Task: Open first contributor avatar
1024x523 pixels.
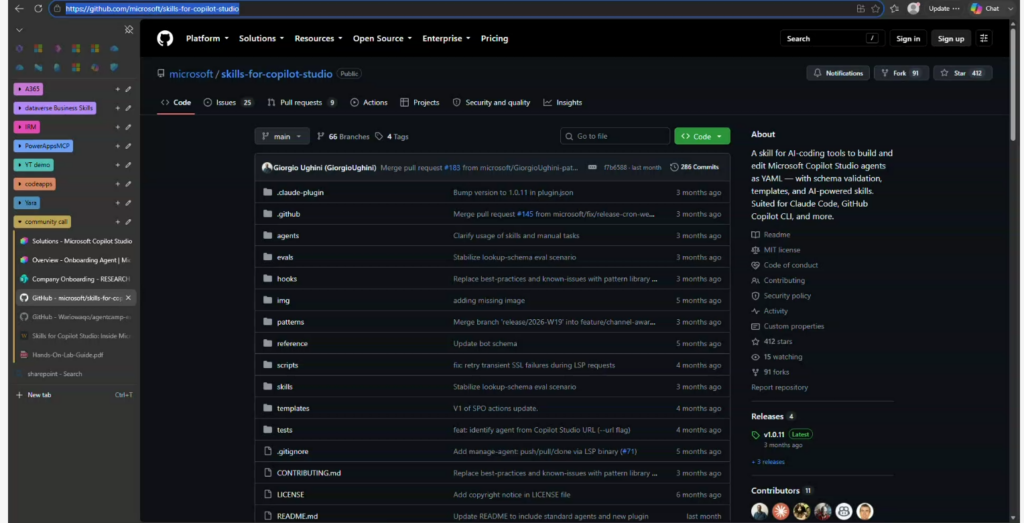Action: tap(760, 511)
